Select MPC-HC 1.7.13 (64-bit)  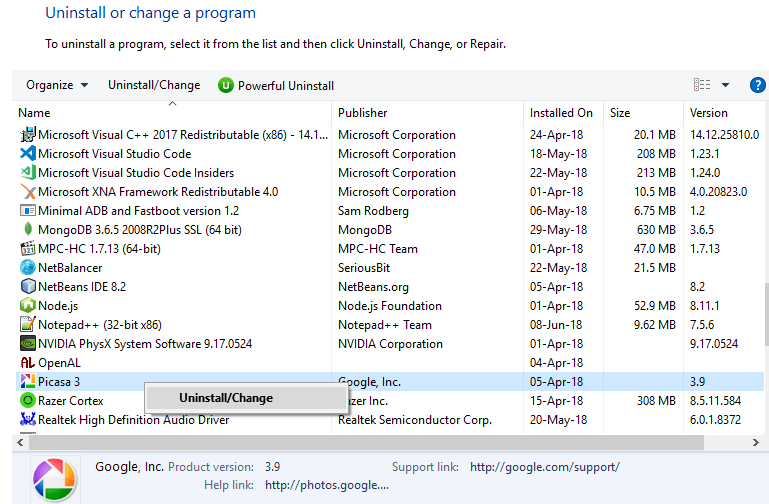pos(99,249)
